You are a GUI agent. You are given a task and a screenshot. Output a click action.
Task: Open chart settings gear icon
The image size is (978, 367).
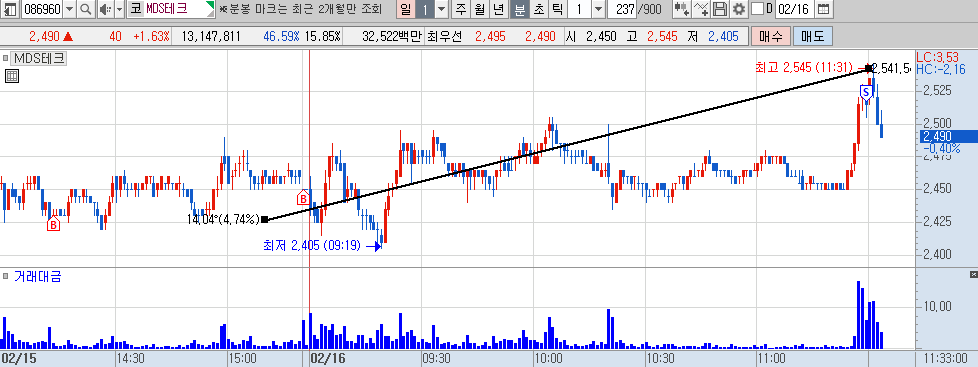(x=739, y=9)
